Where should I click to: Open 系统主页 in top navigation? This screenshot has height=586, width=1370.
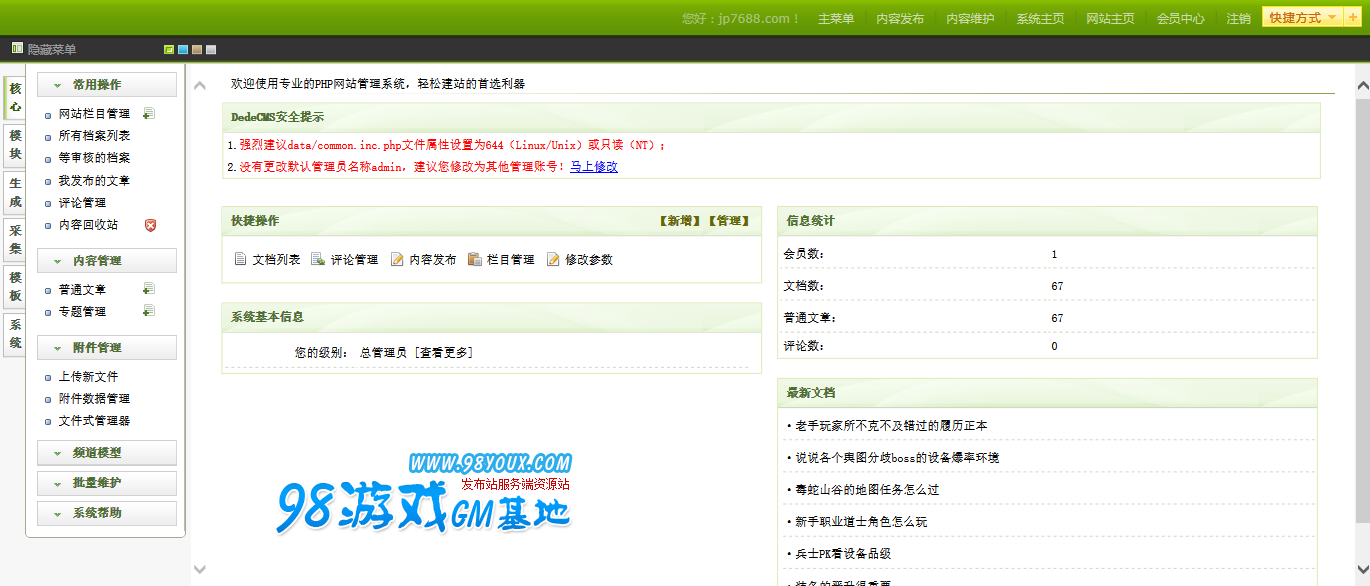[x=1040, y=19]
